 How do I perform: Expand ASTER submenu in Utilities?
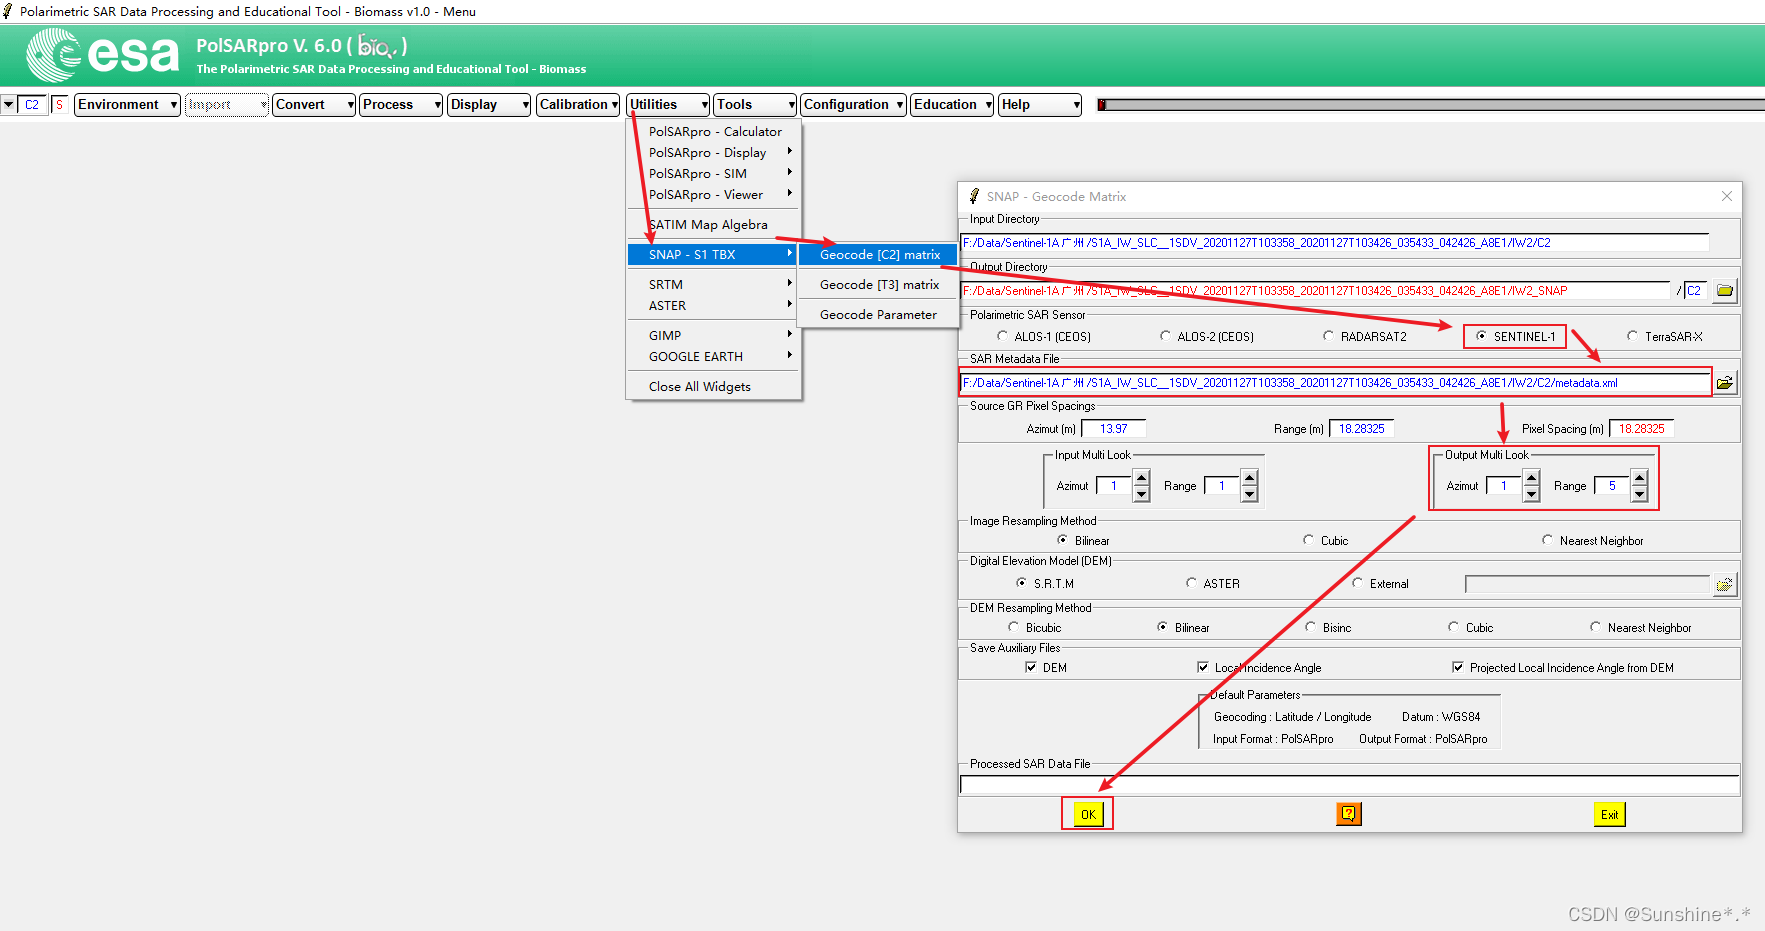714,306
